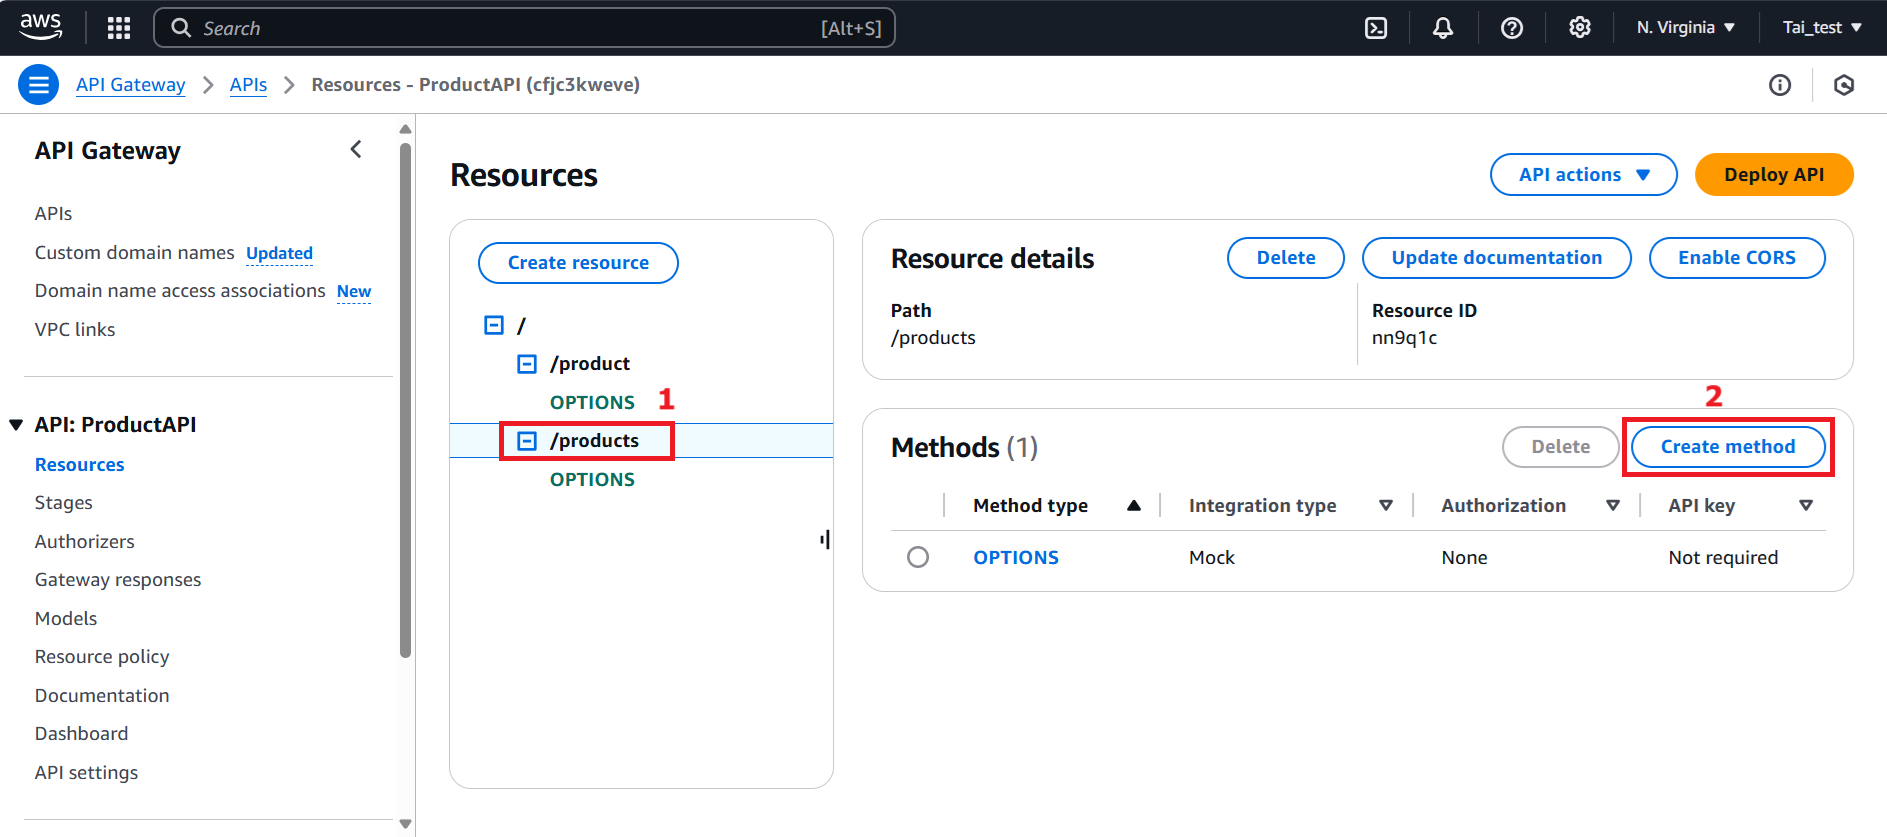Click the sidebar scroll down arrow

pyautogui.click(x=405, y=824)
